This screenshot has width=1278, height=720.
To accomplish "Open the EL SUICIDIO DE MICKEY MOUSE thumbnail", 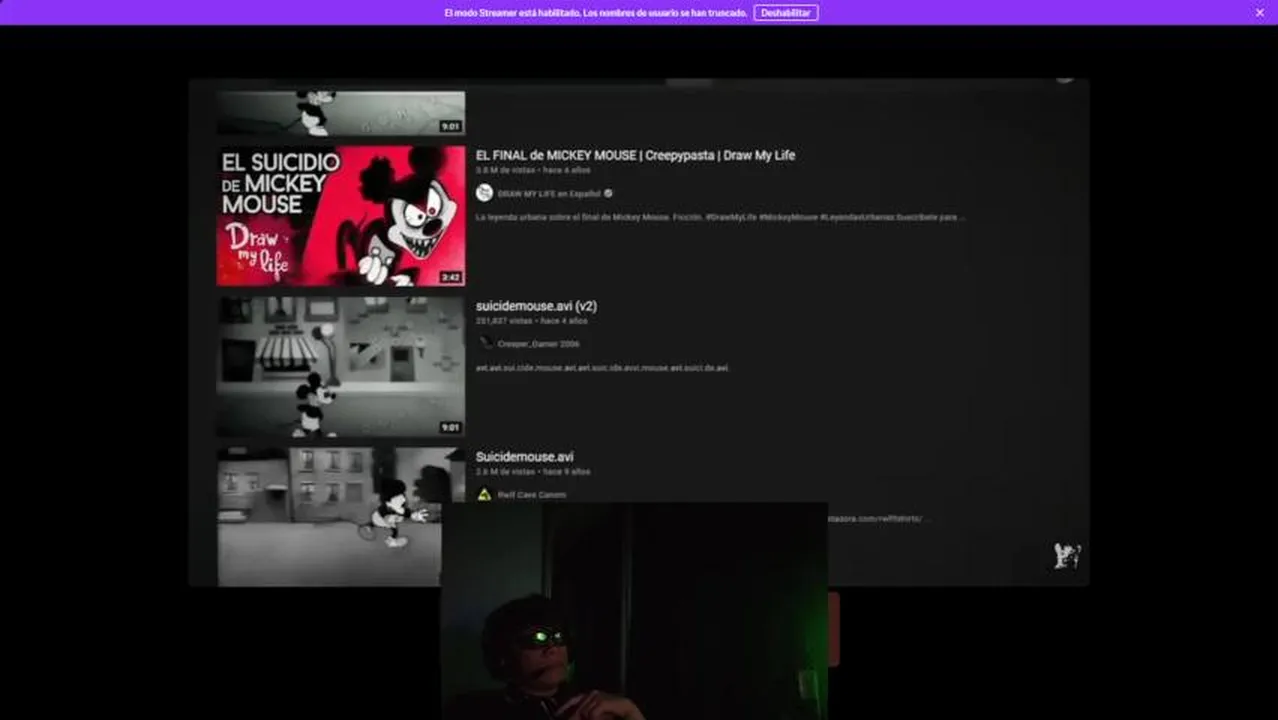I will (341, 216).
